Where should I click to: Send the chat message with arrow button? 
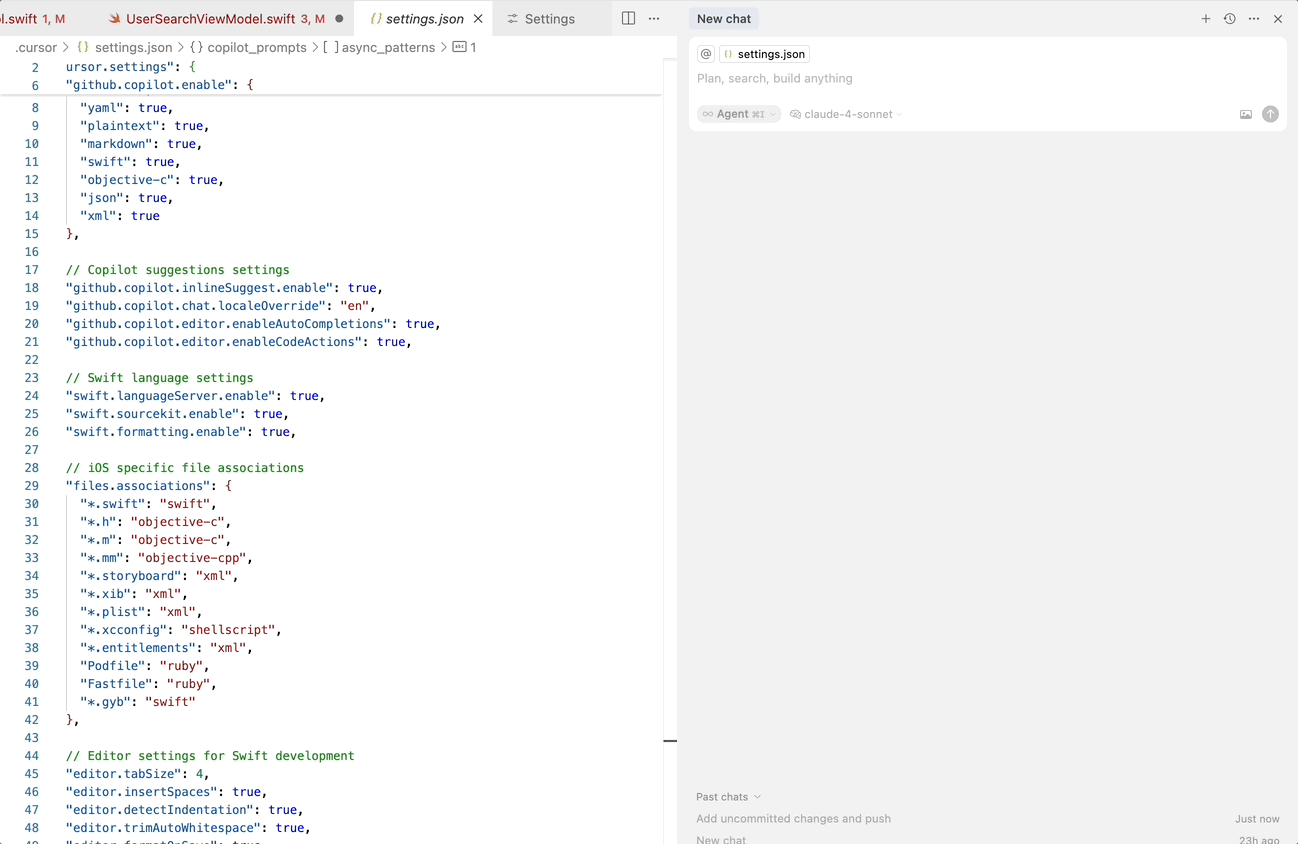point(1270,114)
